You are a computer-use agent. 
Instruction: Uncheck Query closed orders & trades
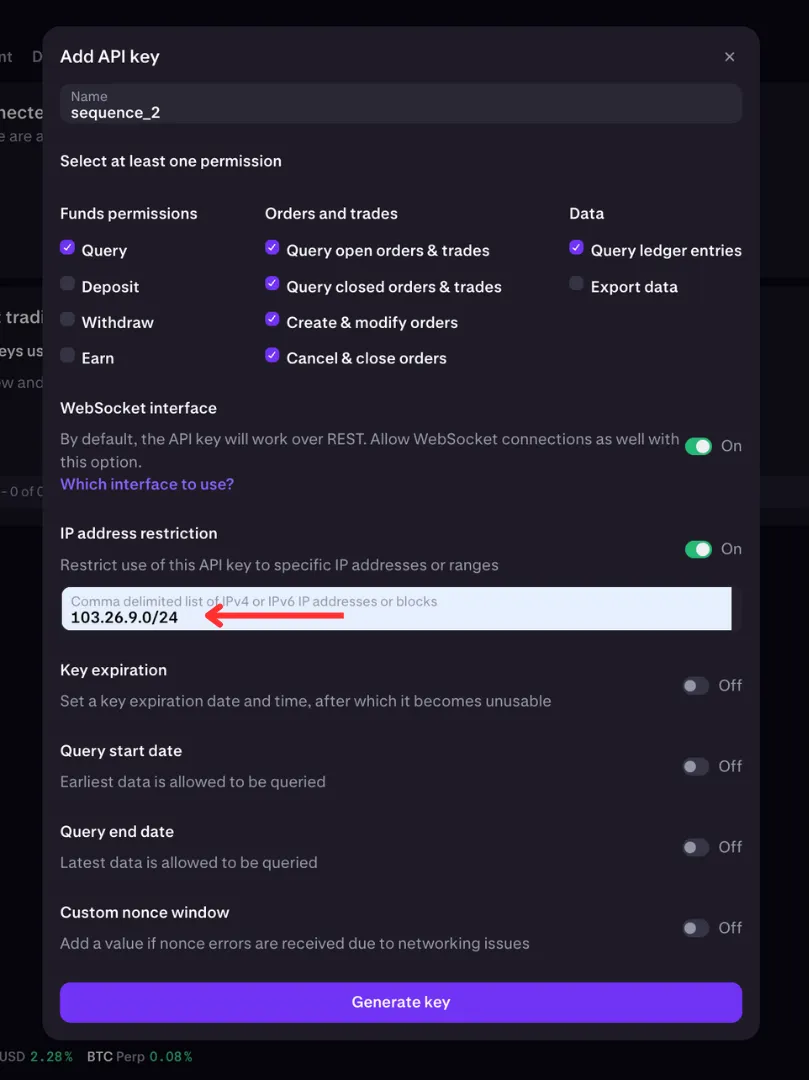pyautogui.click(x=272, y=283)
